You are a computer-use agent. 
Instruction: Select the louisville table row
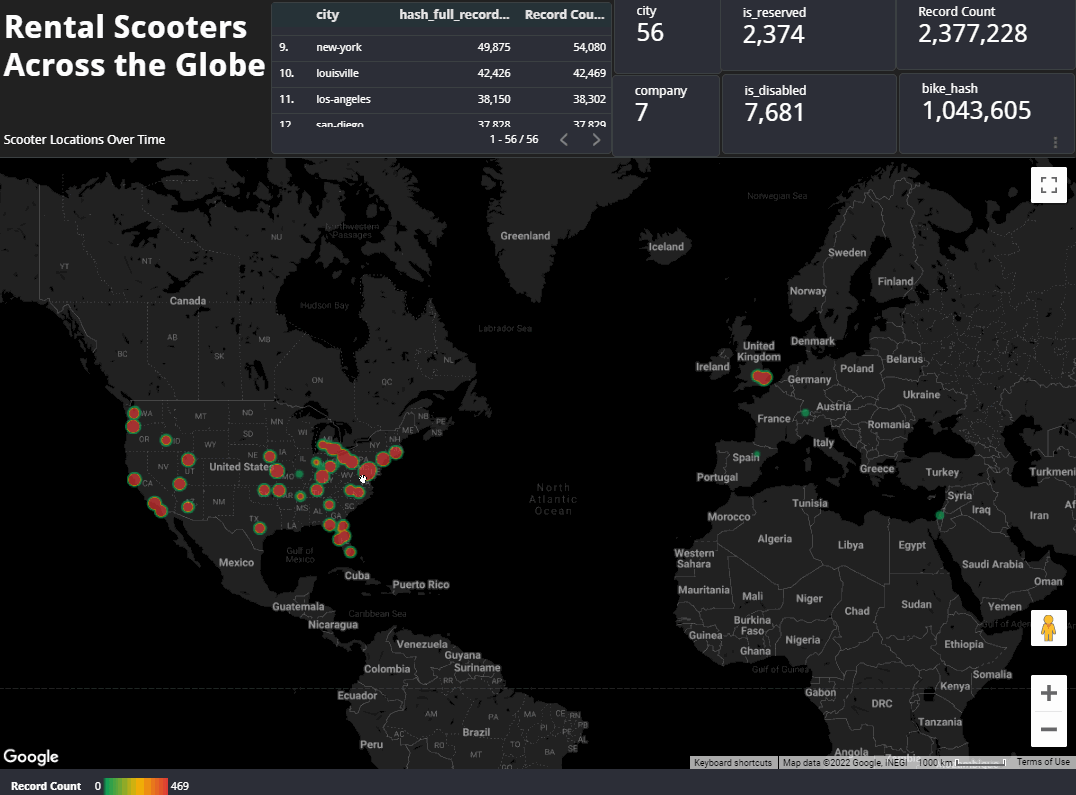click(x=441, y=73)
